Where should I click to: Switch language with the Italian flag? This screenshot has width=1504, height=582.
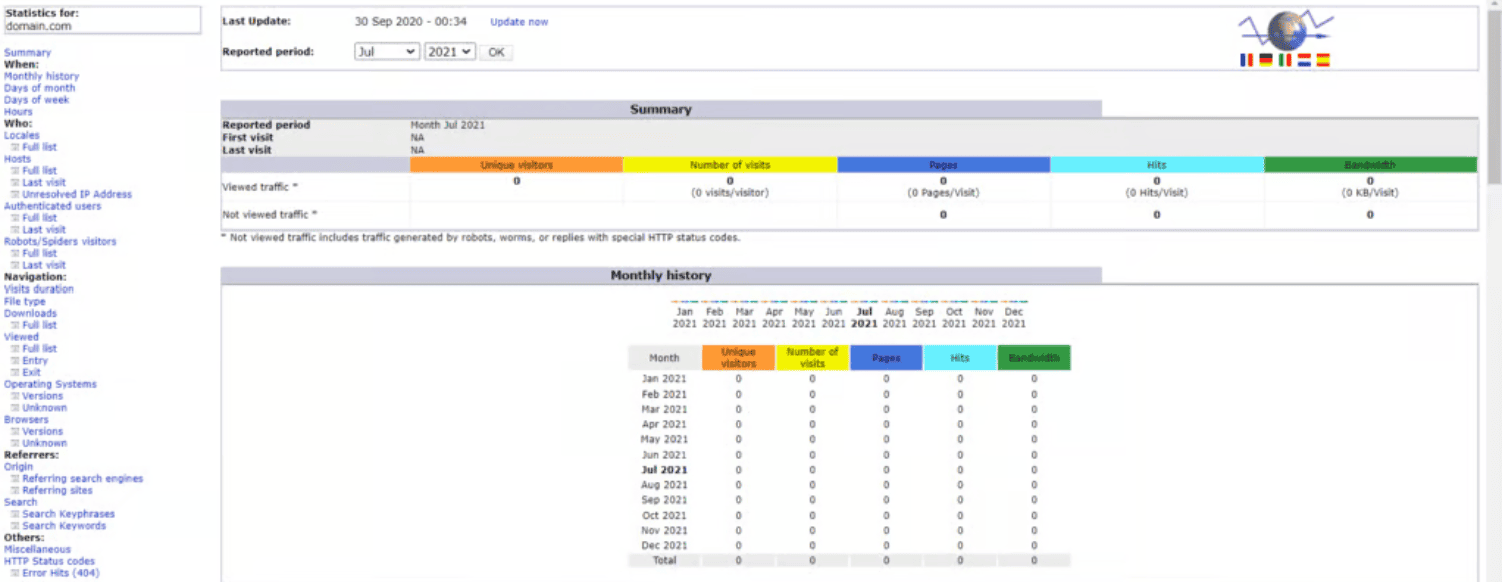(x=1284, y=61)
